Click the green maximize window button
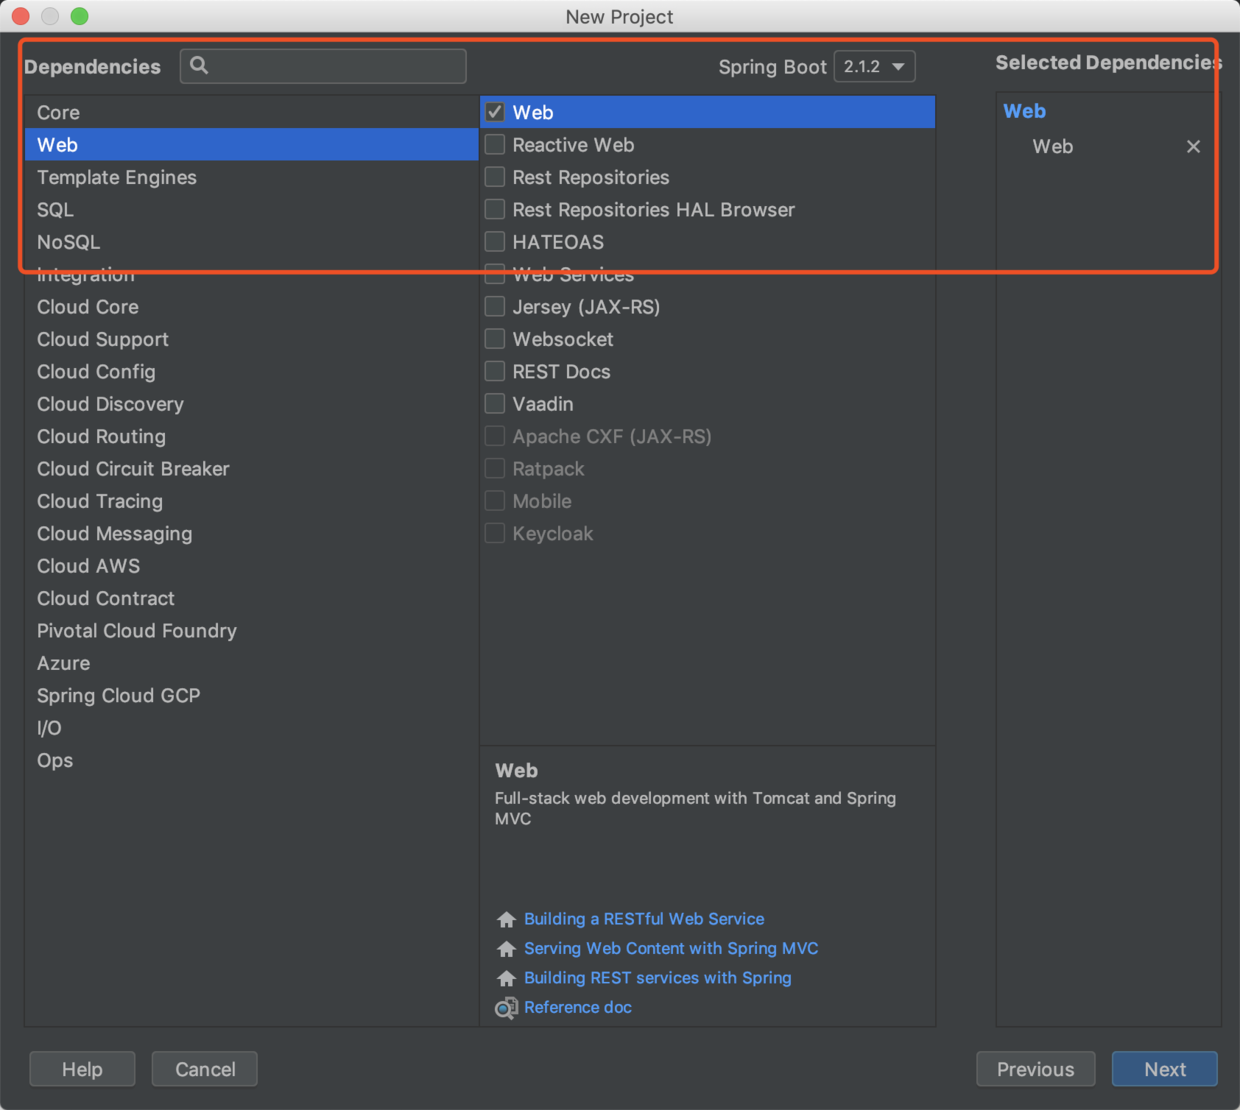1240x1110 pixels. tap(80, 16)
